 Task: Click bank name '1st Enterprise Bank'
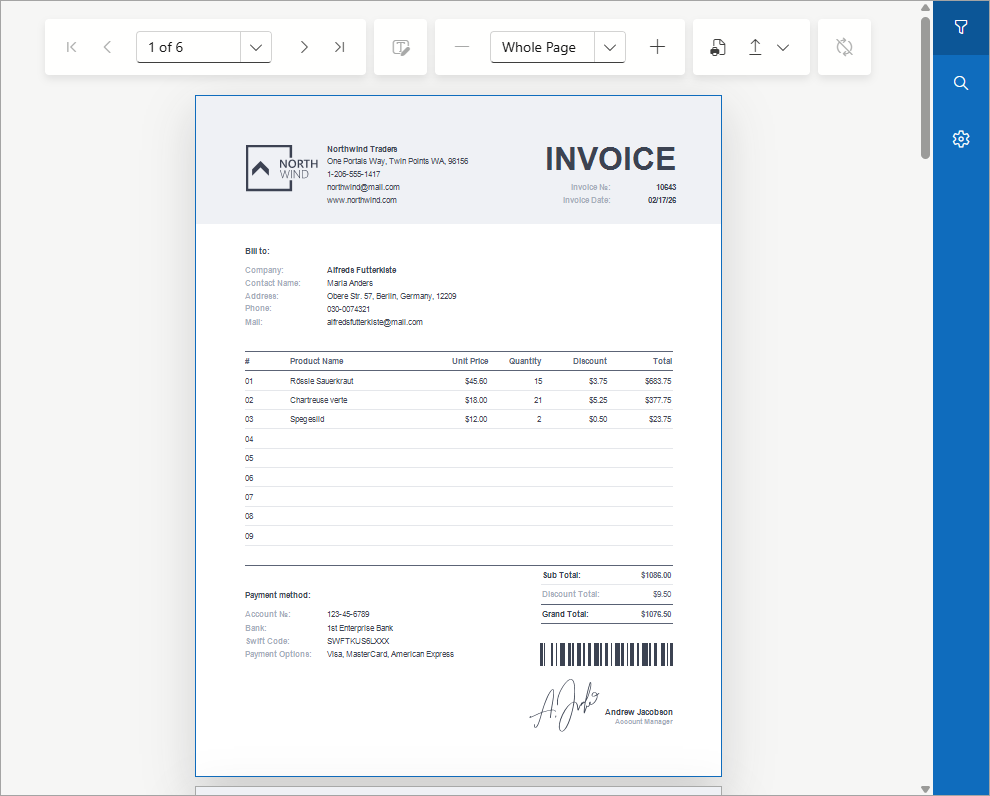coord(360,628)
